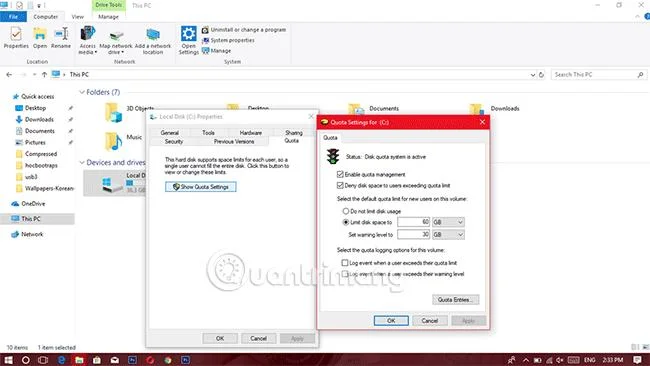This screenshot has width=650, height=366.
Task: Click the Search This PC box
Action: 599,75
